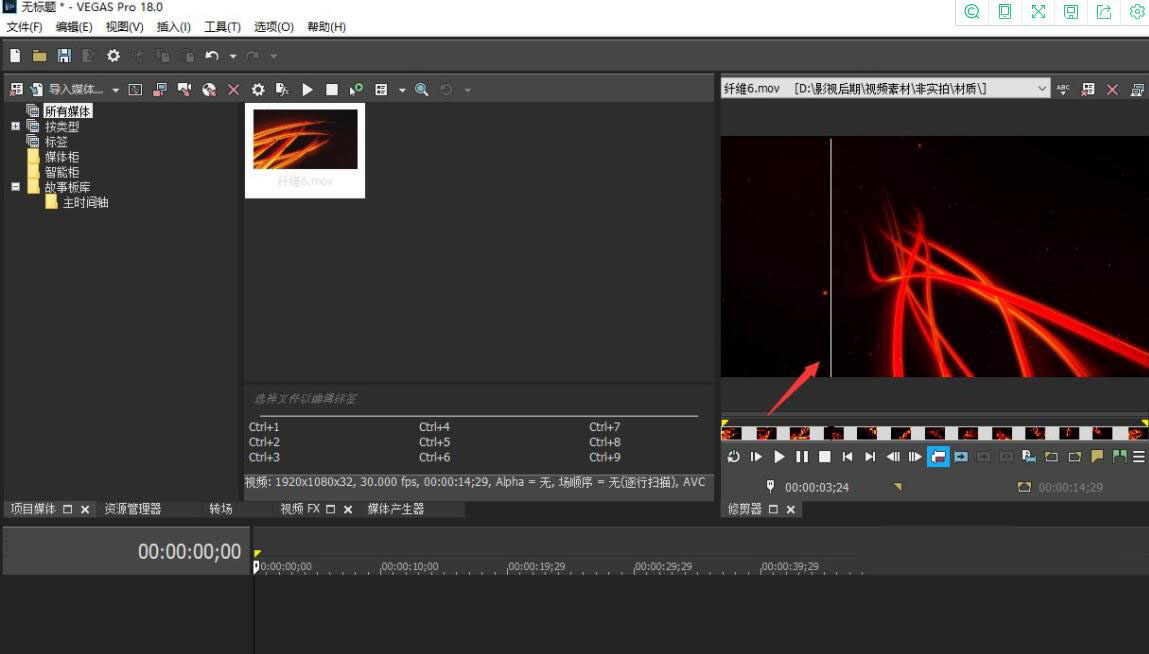Viewport: 1149px width, 654px height.
Task: Toggle spell check ABC icon in trimmer
Action: click(x=1062, y=88)
